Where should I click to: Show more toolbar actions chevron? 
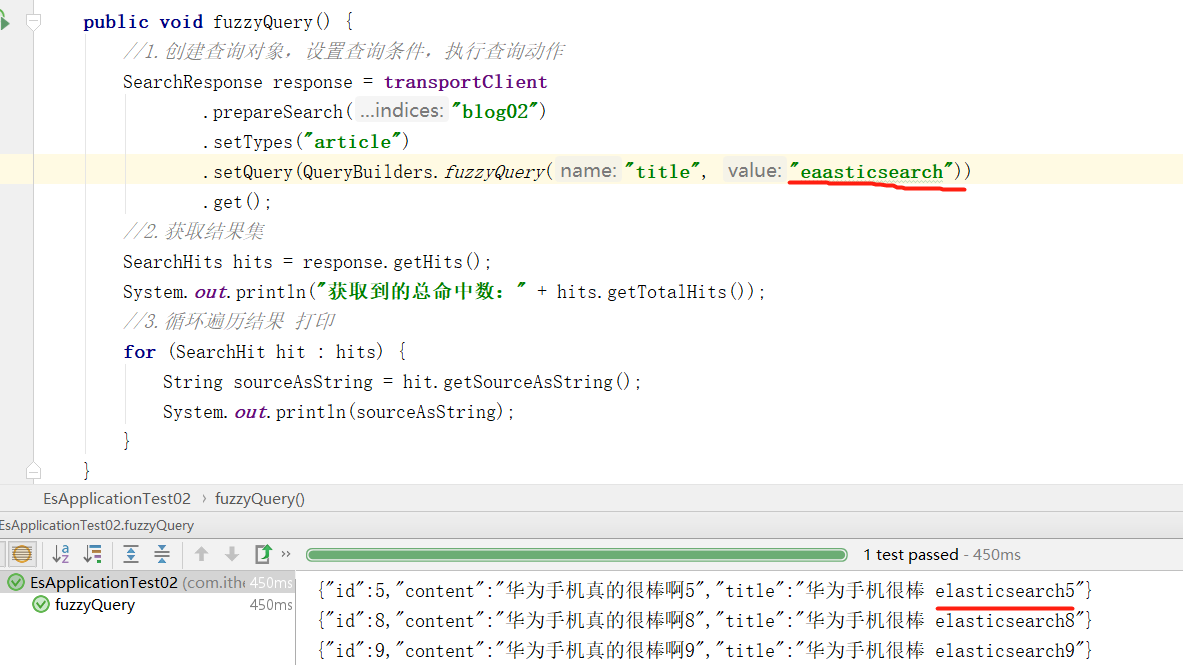click(286, 554)
